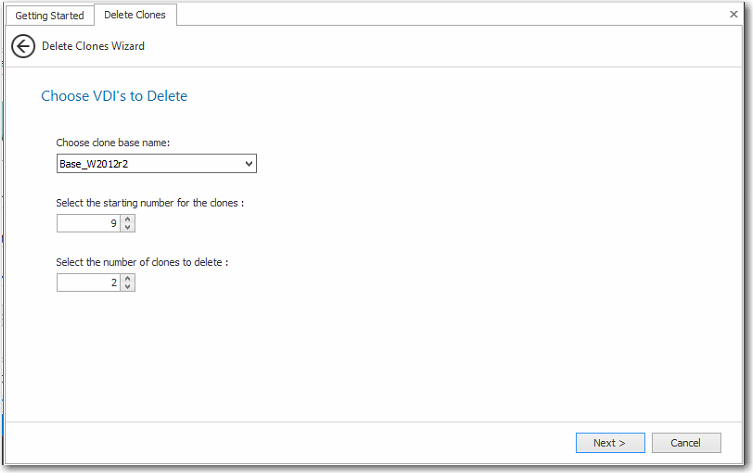This screenshot has height=473, width=753.
Task: Decrease the starting clone number
Action: 128,228
